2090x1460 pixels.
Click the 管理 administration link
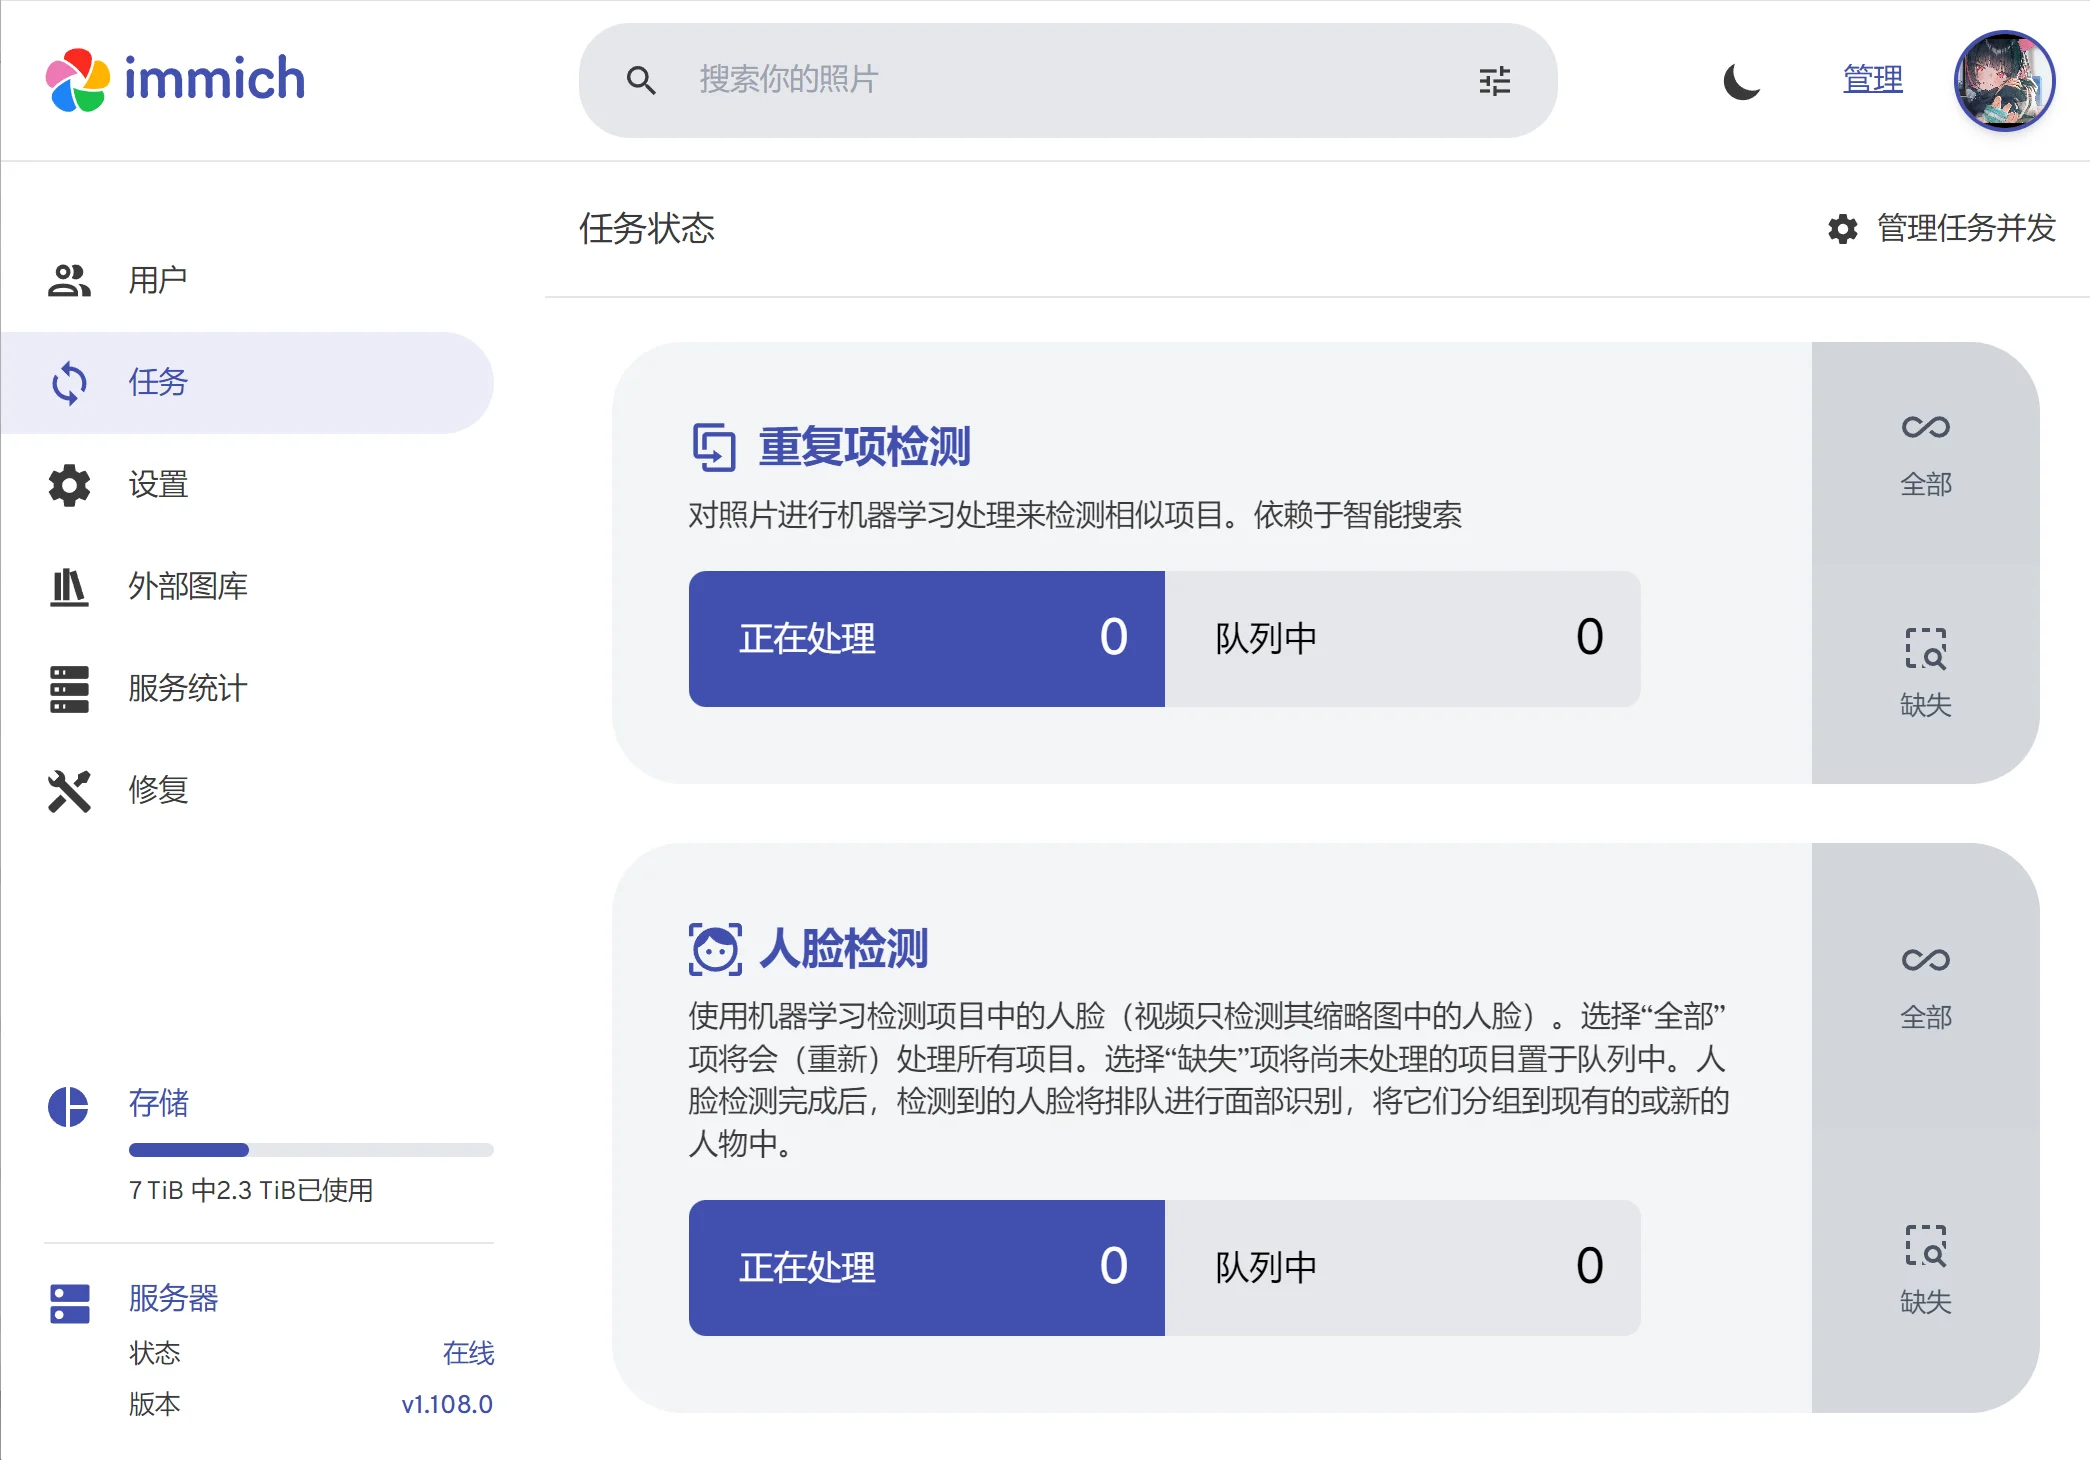[x=1872, y=79]
